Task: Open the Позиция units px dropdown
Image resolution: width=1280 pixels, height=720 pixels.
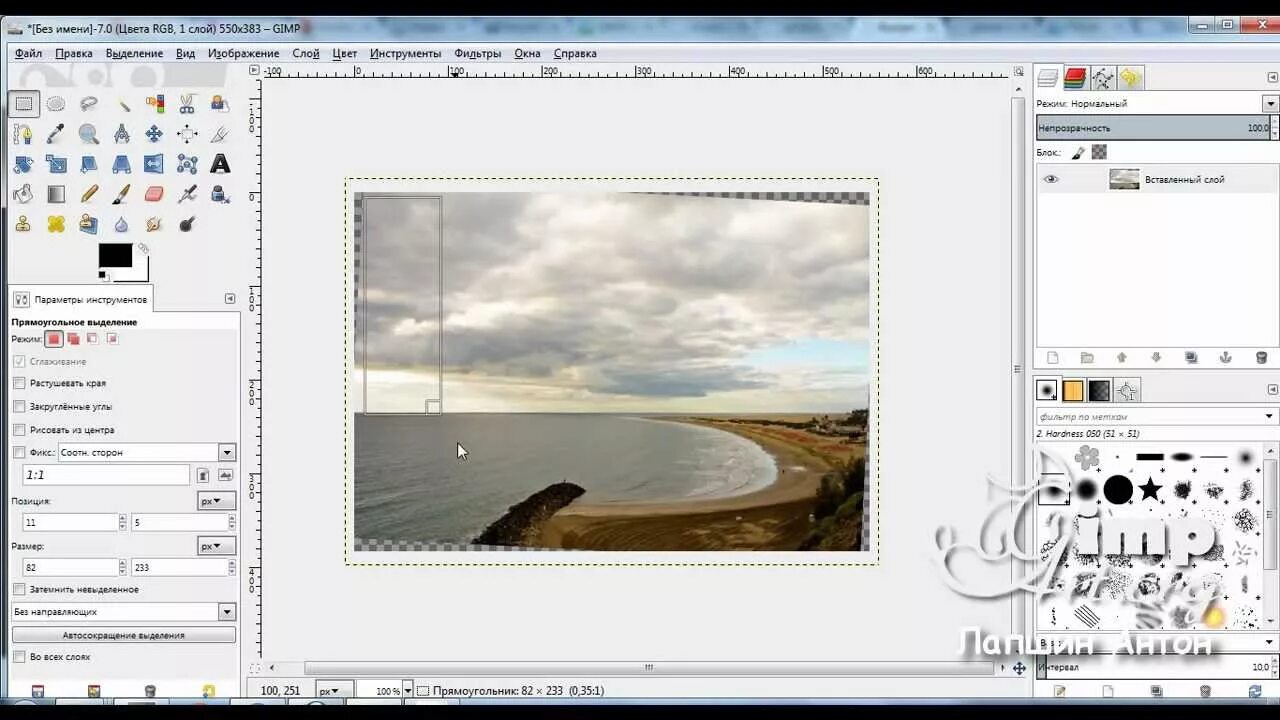Action: [216, 501]
